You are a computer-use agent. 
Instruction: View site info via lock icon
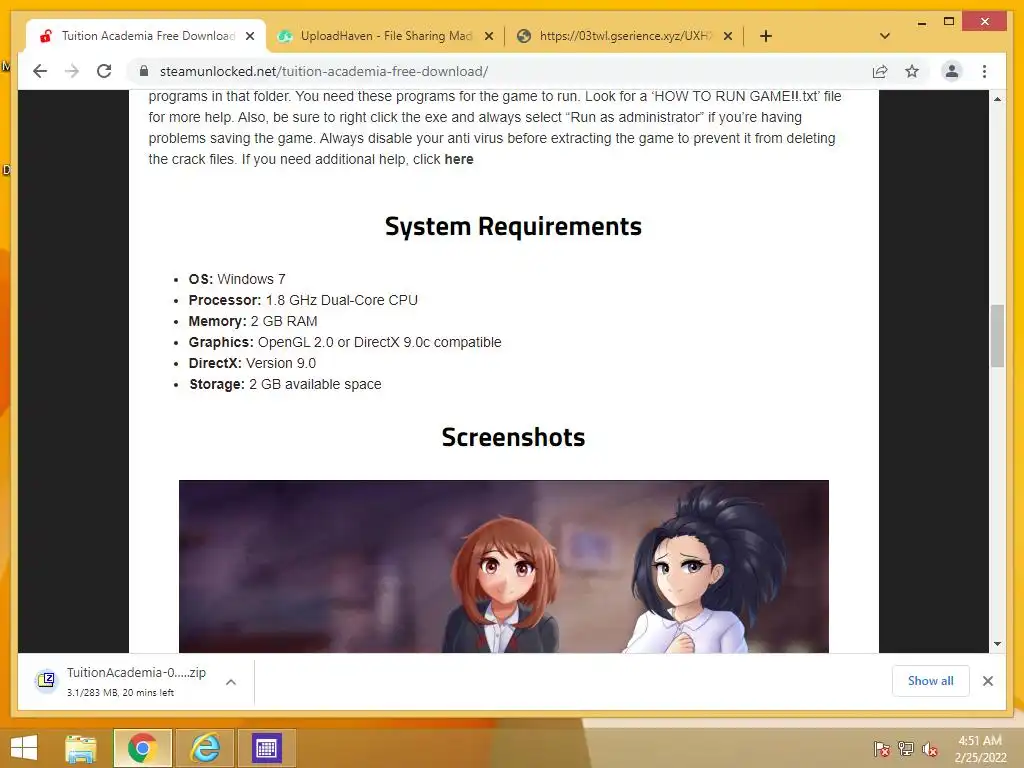[x=144, y=71]
